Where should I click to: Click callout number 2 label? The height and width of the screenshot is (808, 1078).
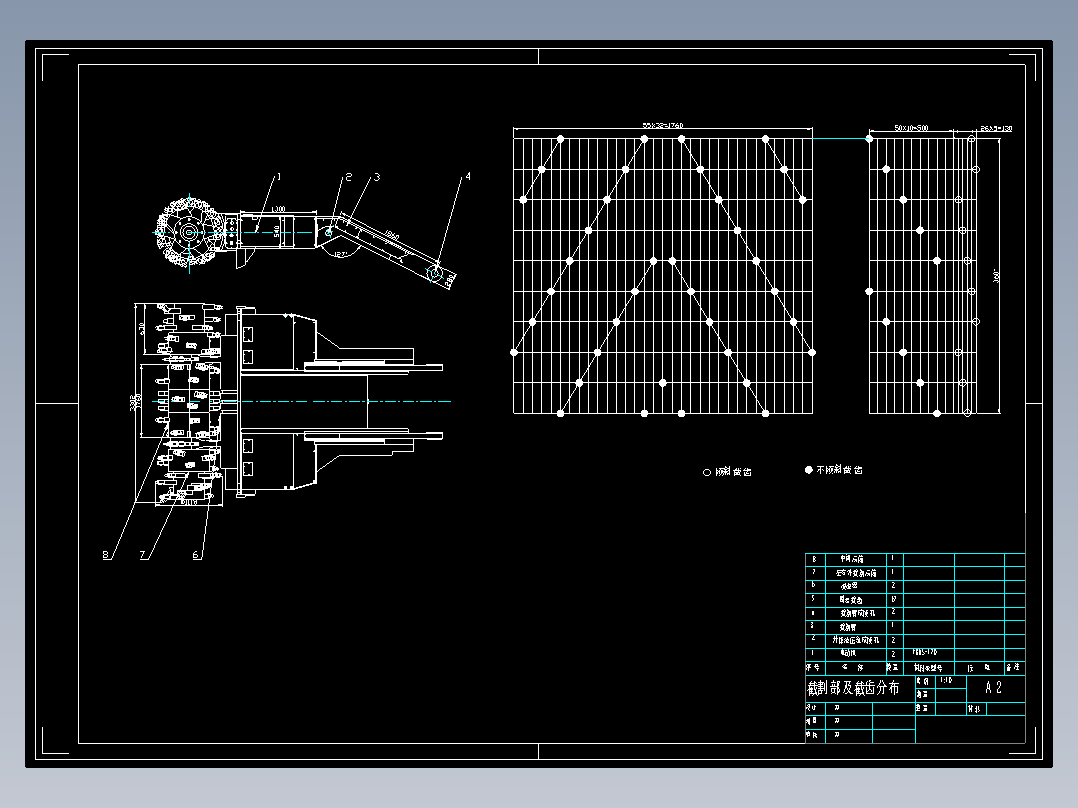pyautogui.click(x=349, y=177)
